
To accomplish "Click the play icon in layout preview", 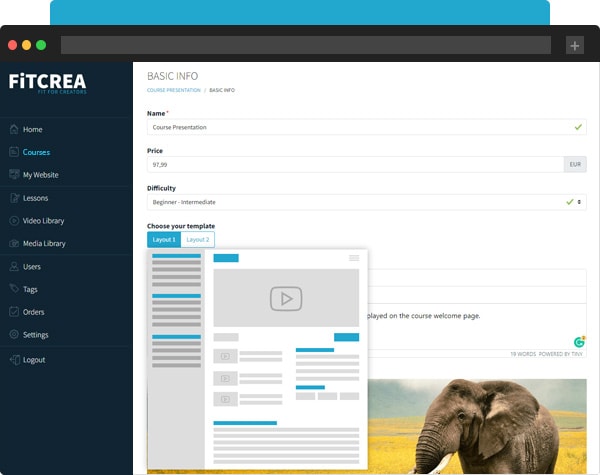I will [x=286, y=299].
